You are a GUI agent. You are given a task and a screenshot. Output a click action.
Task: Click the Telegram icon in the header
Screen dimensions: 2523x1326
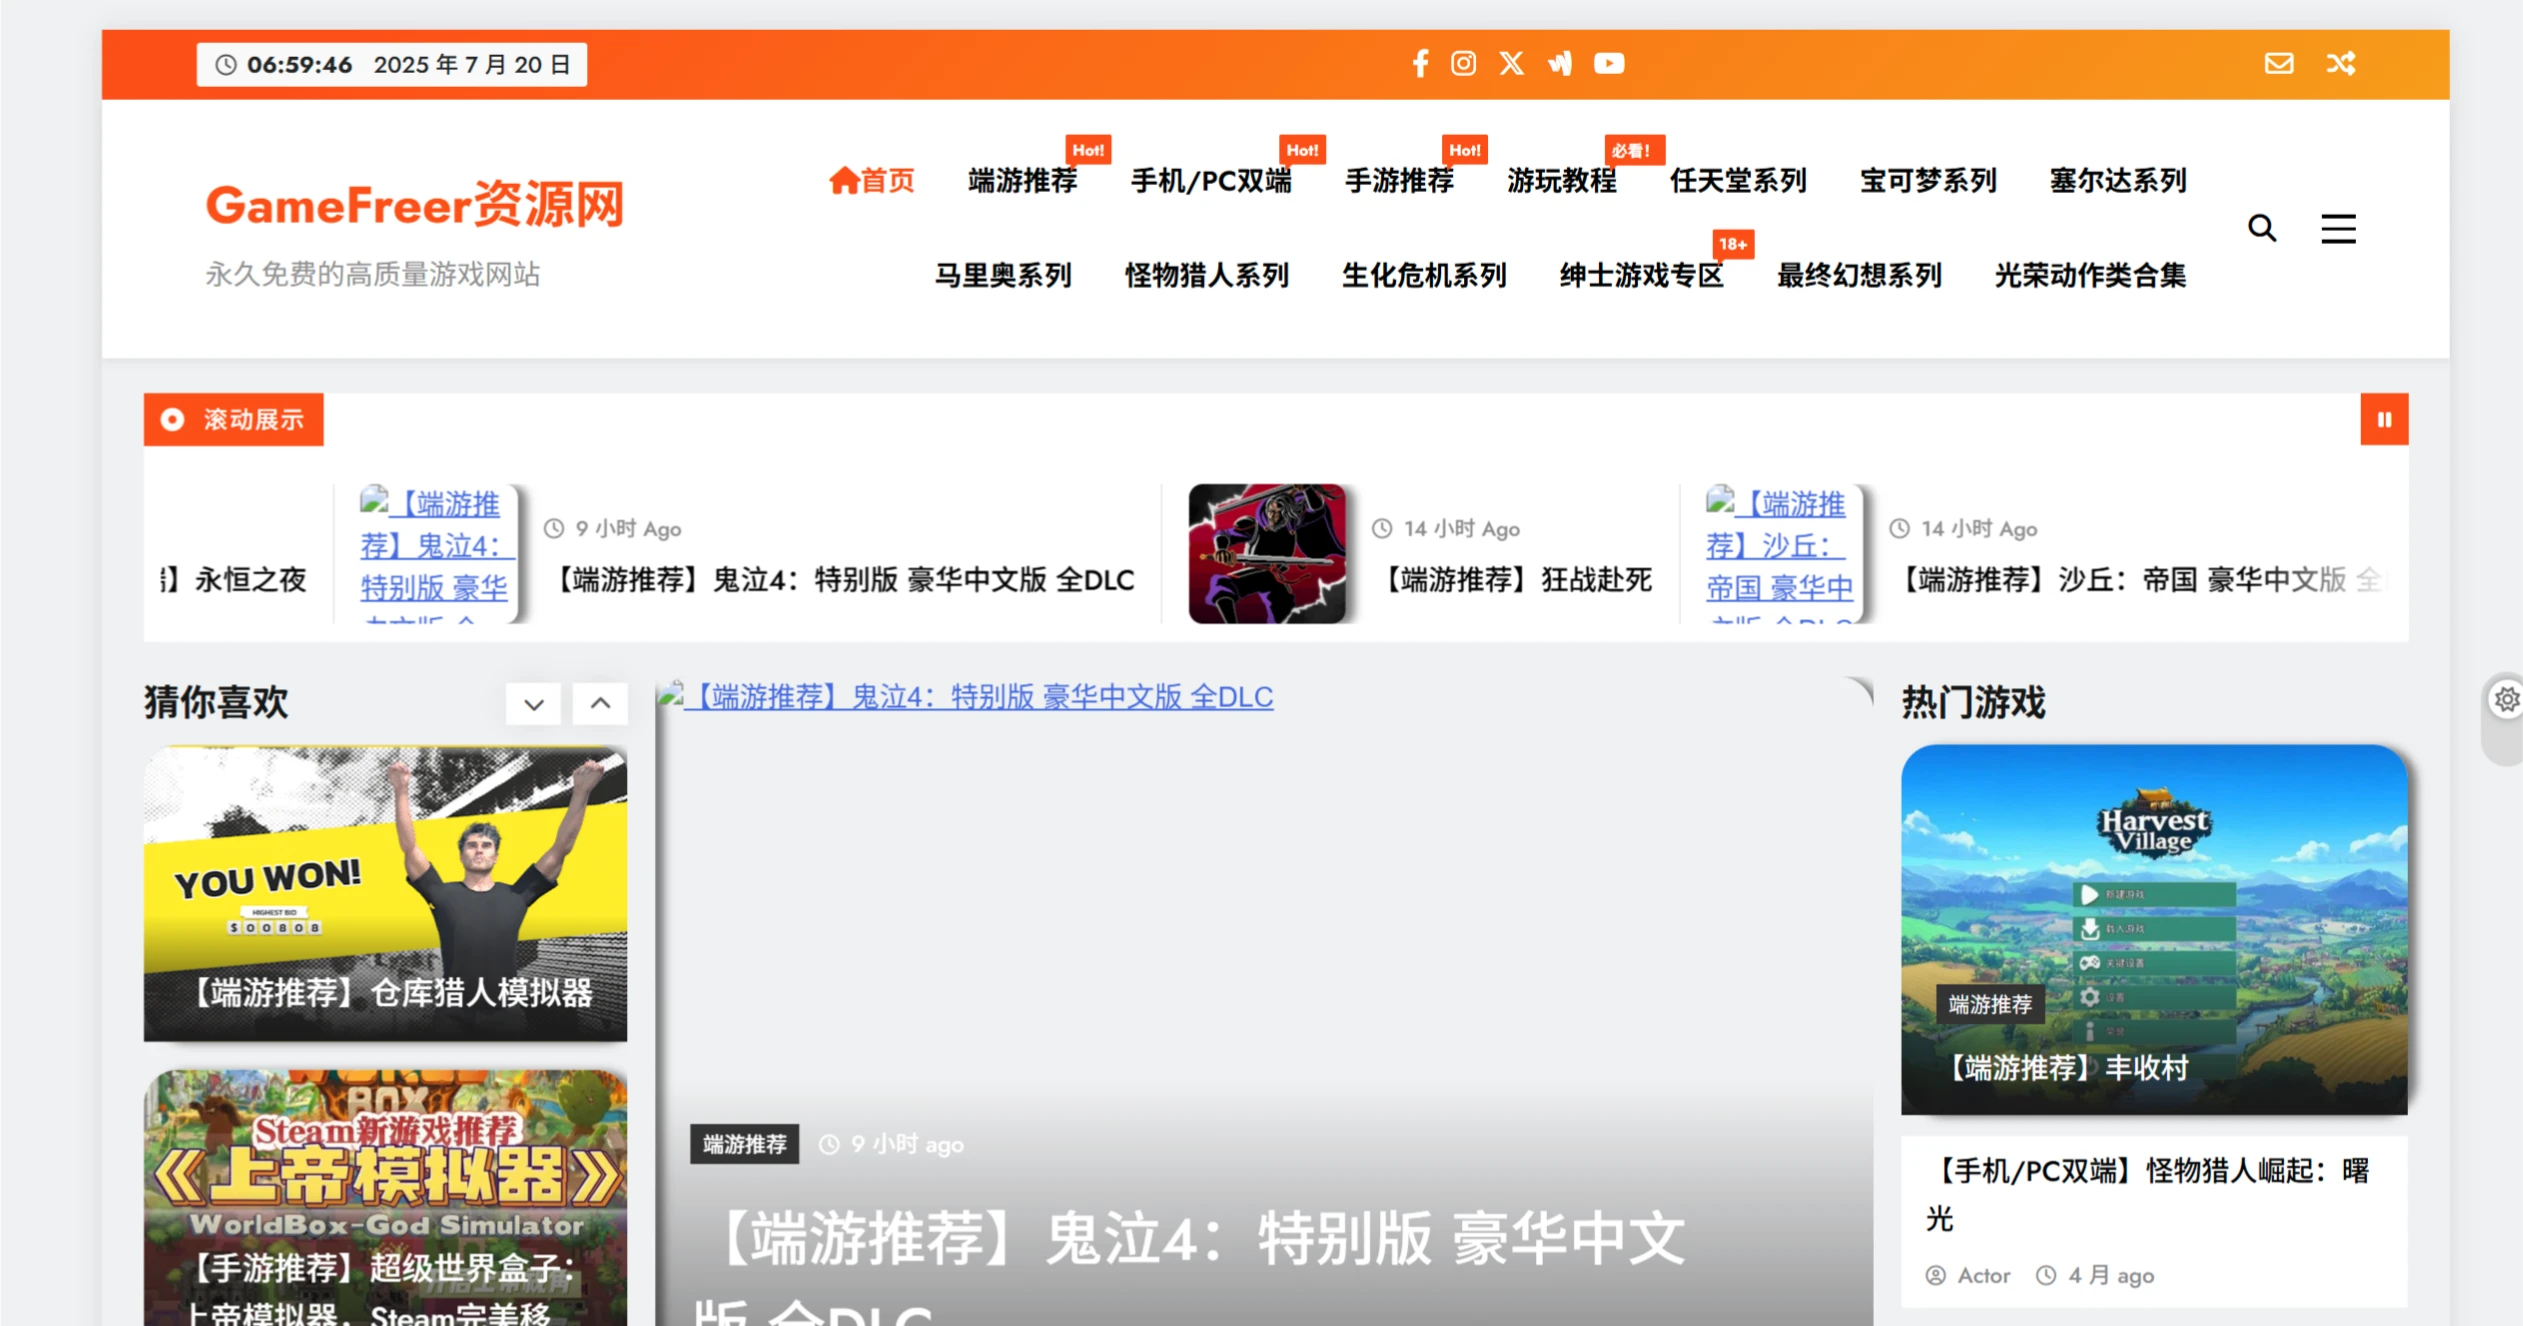tap(1559, 63)
